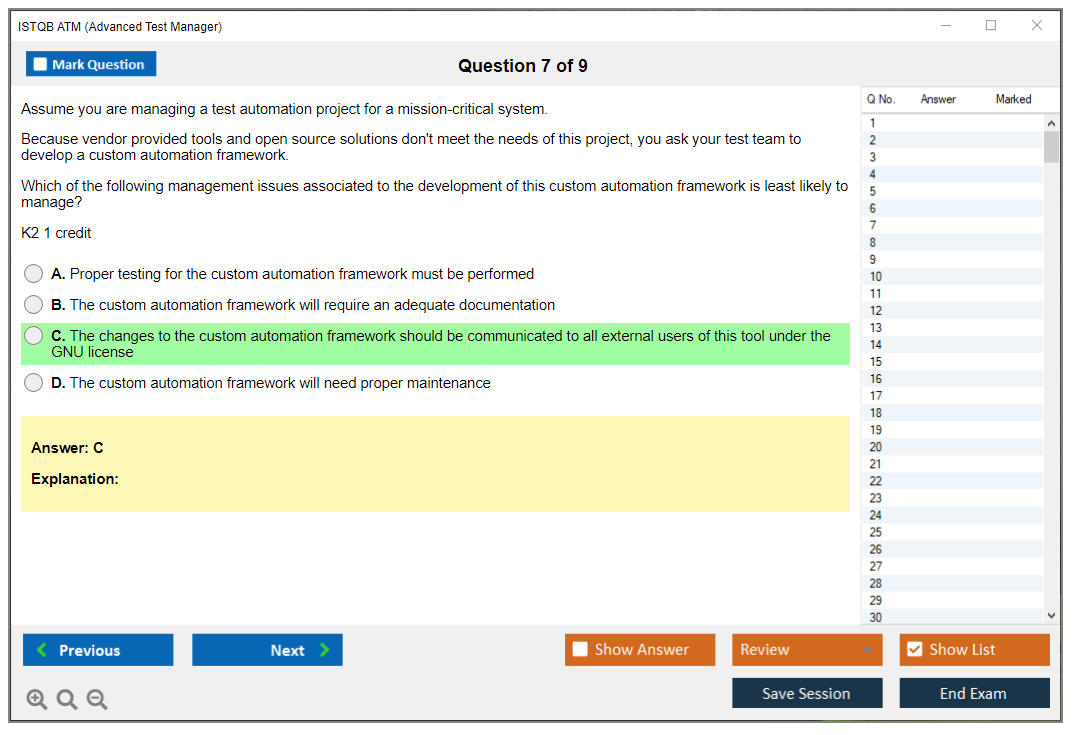1075x735 pixels.
Task: Choose option C about GNU license
Action: point(34,336)
